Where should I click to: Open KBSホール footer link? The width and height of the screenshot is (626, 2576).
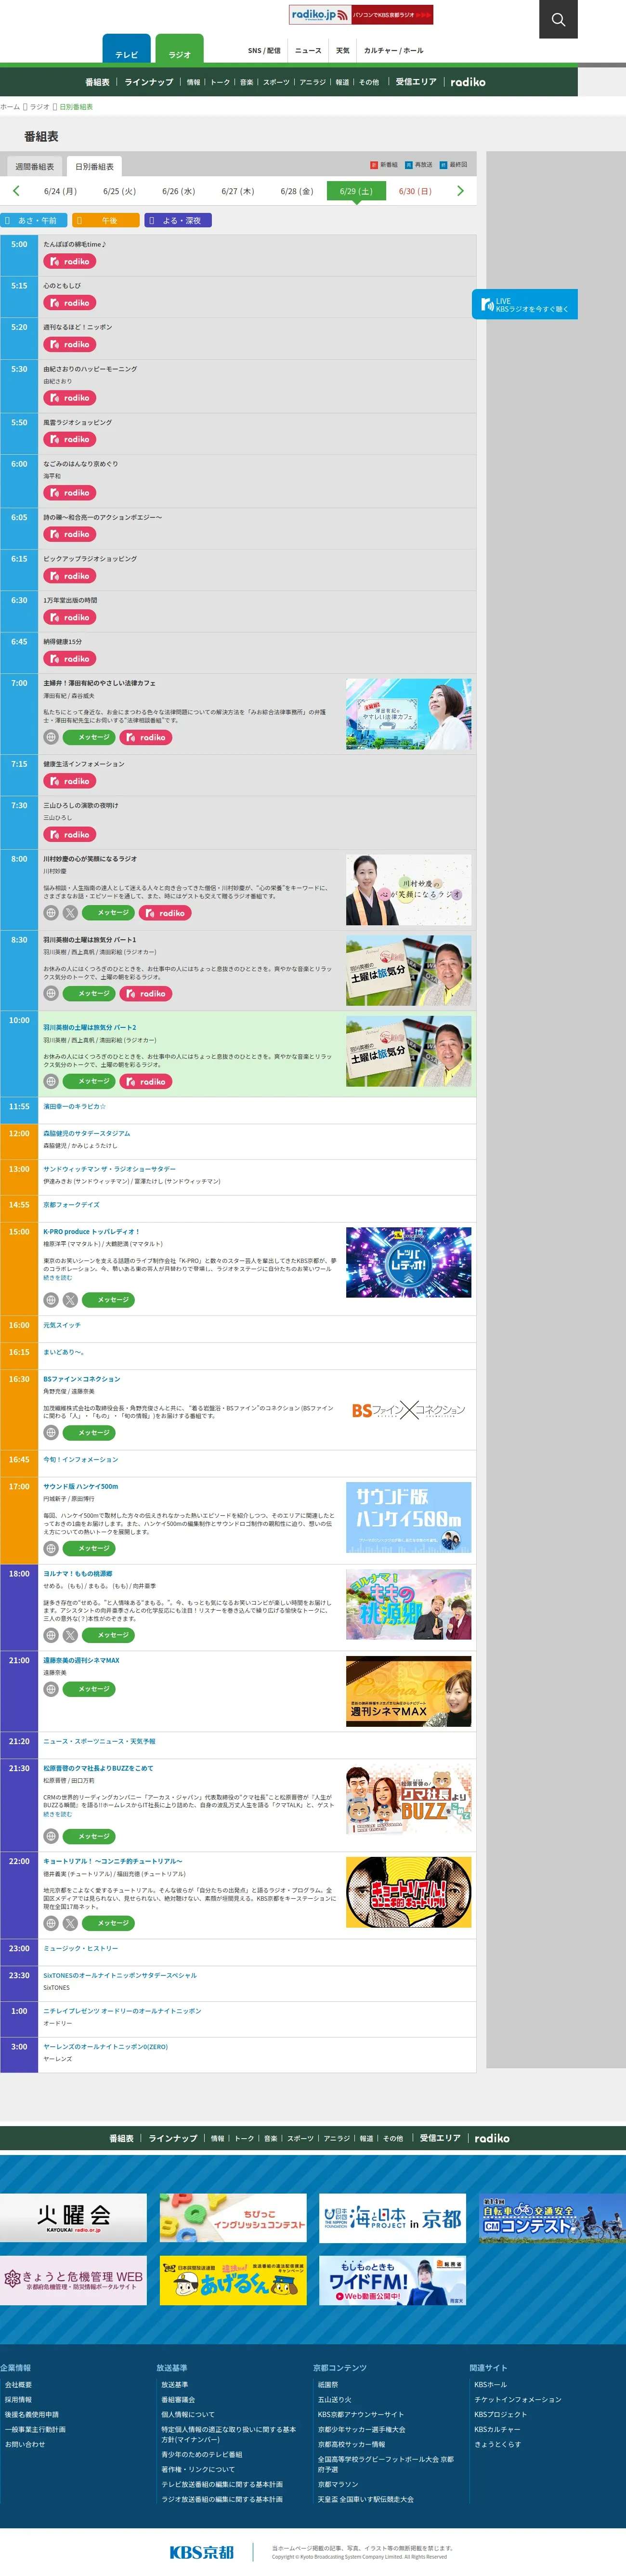pyautogui.click(x=490, y=2385)
